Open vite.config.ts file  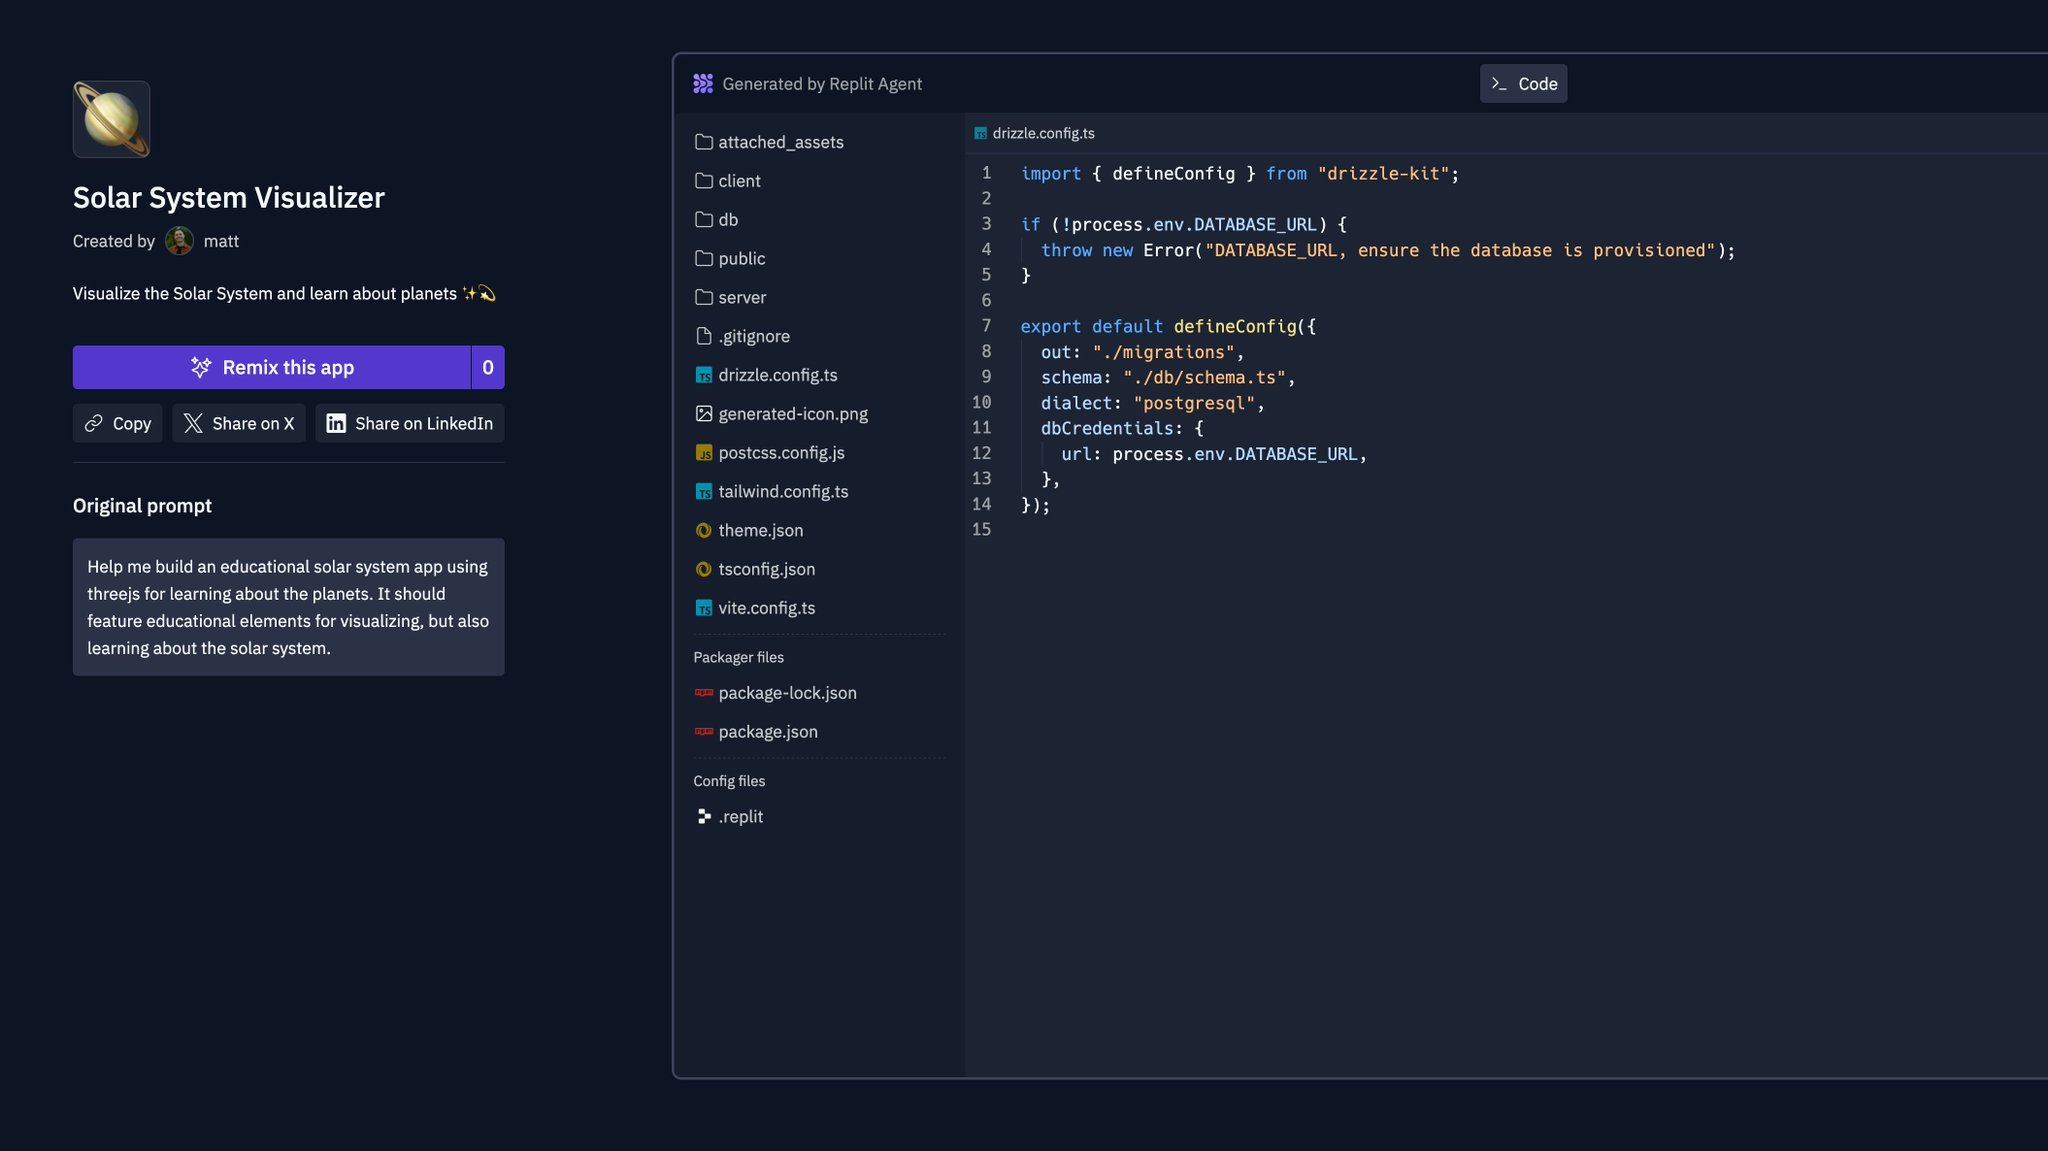(x=755, y=608)
